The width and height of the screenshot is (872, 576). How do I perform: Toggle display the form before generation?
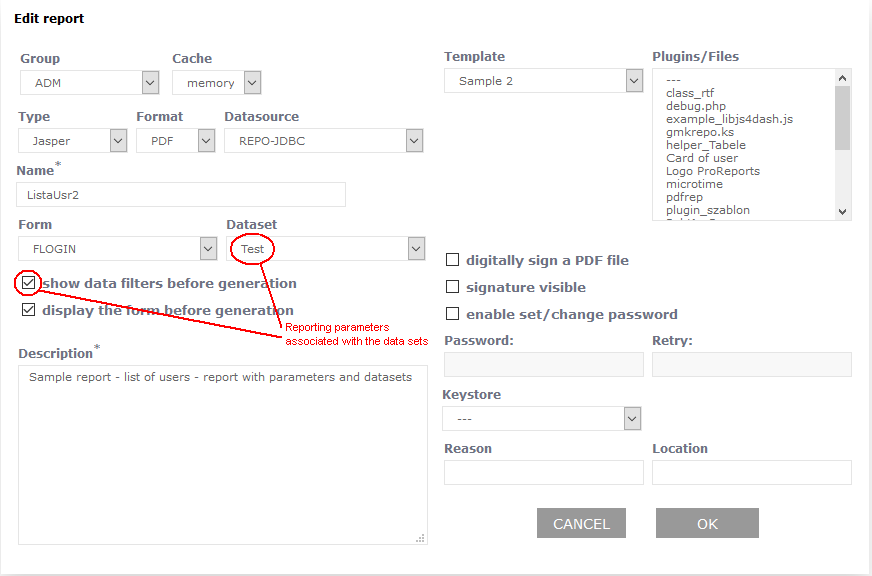[29, 310]
